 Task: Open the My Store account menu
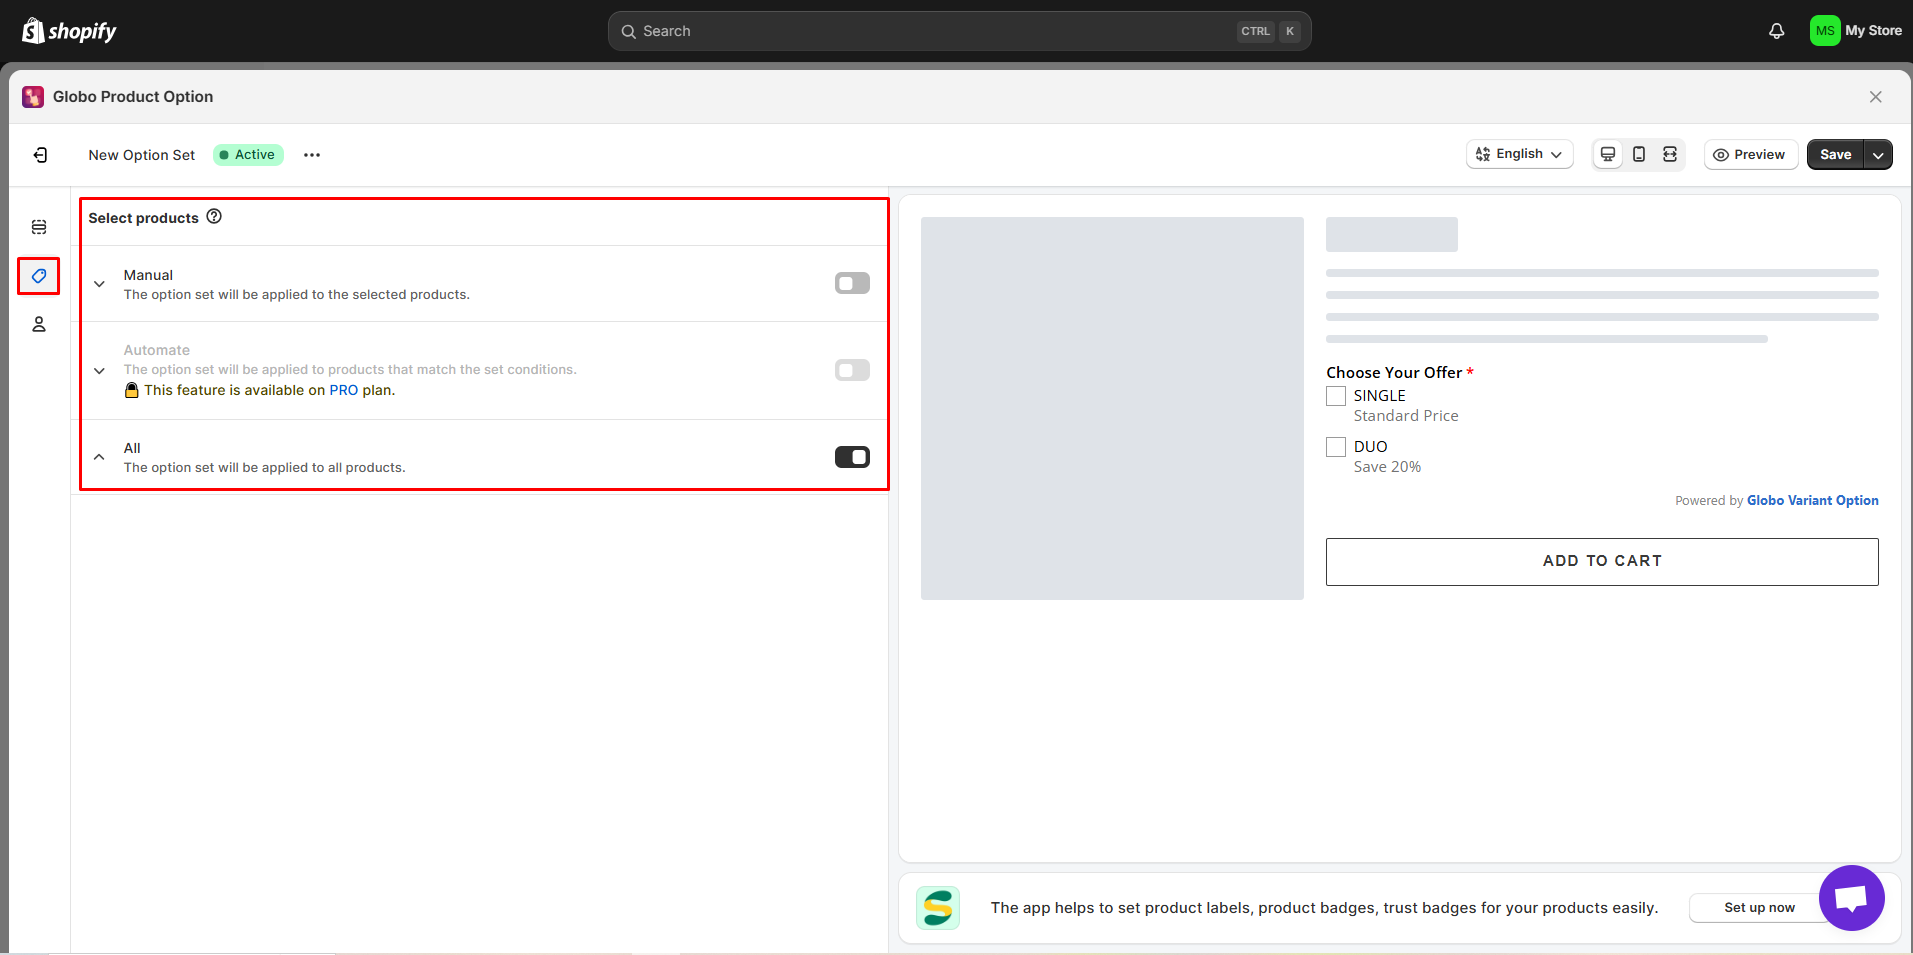(x=1856, y=30)
